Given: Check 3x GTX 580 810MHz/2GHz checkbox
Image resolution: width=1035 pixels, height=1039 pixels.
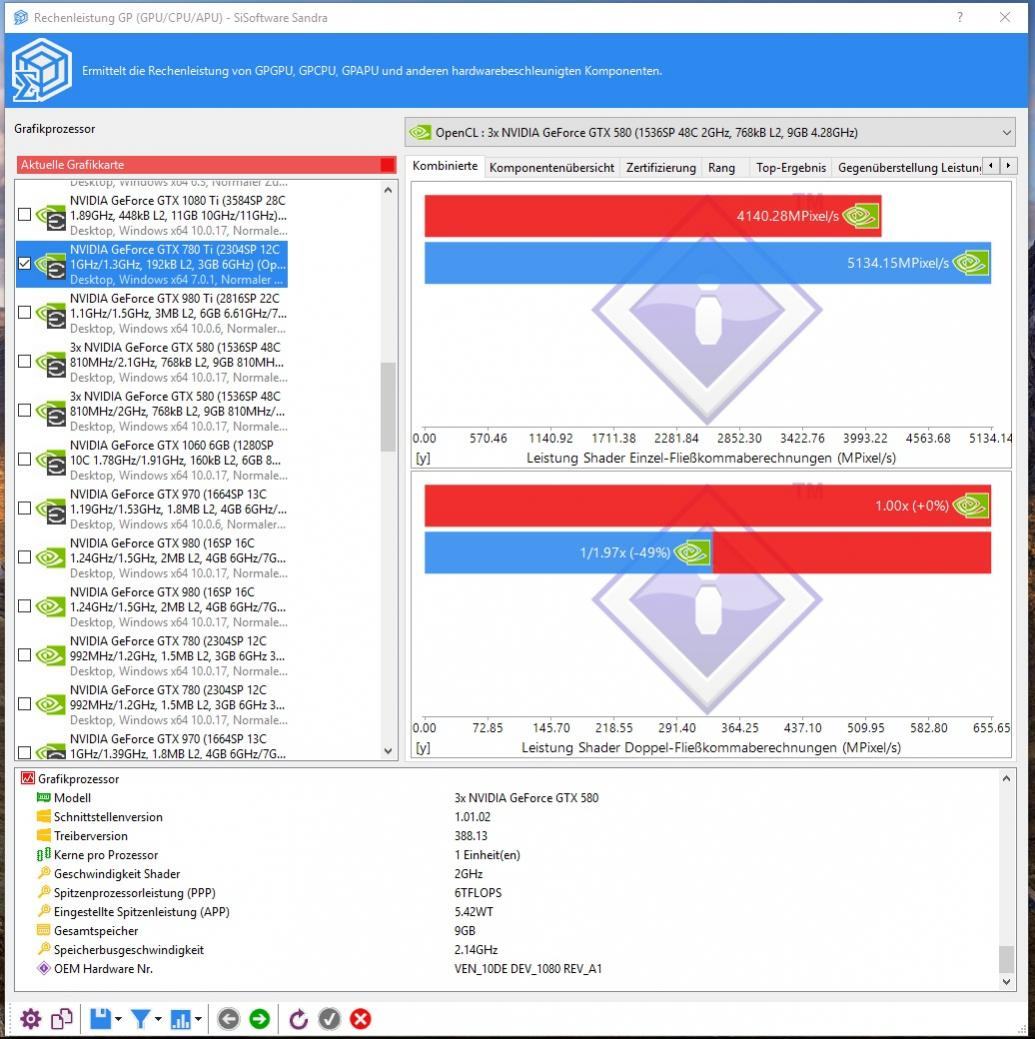Looking at the screenshot, I should tap(25, 410).
